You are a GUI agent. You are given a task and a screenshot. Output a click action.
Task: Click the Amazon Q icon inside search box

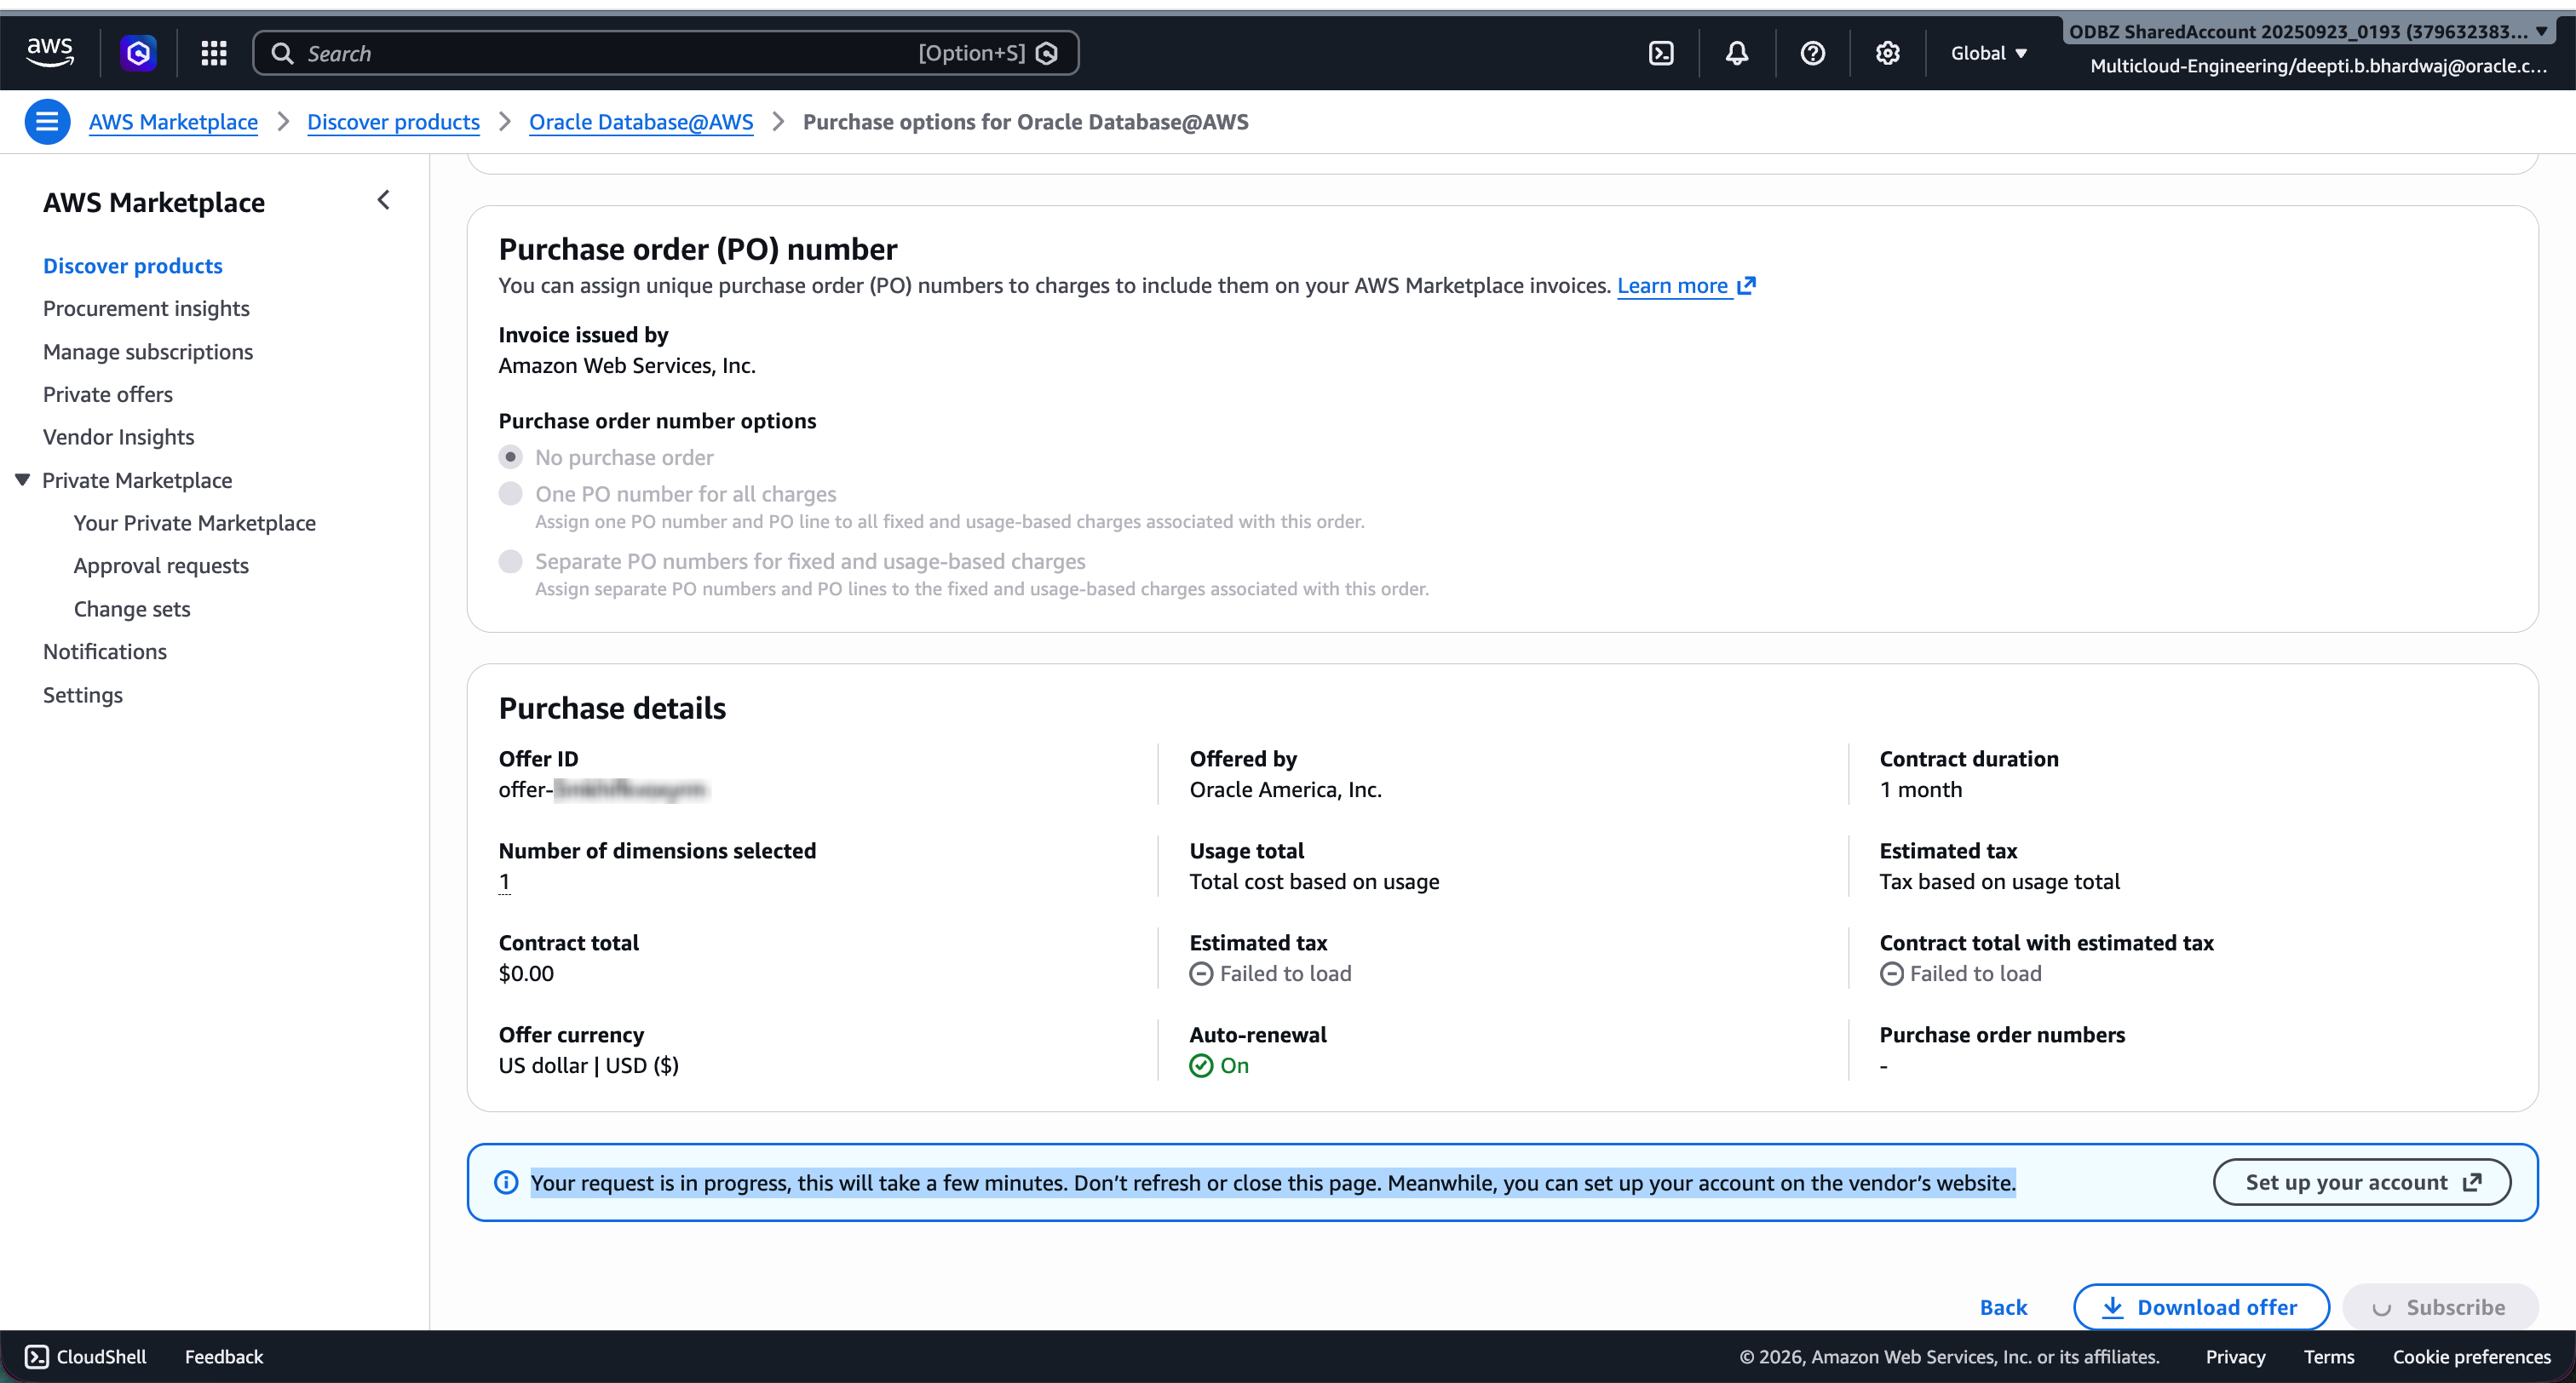pos(1047,53)
